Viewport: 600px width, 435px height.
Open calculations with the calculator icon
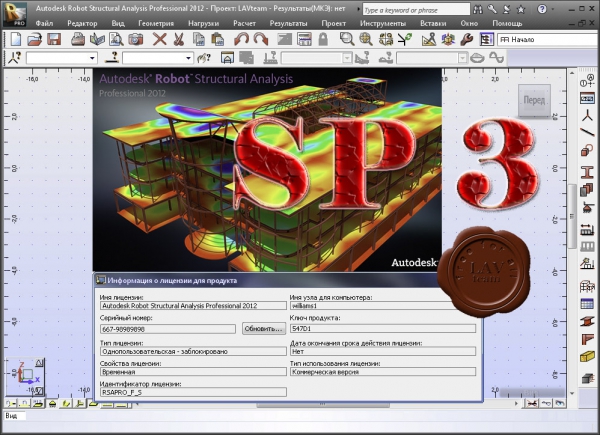pos(305,39)
